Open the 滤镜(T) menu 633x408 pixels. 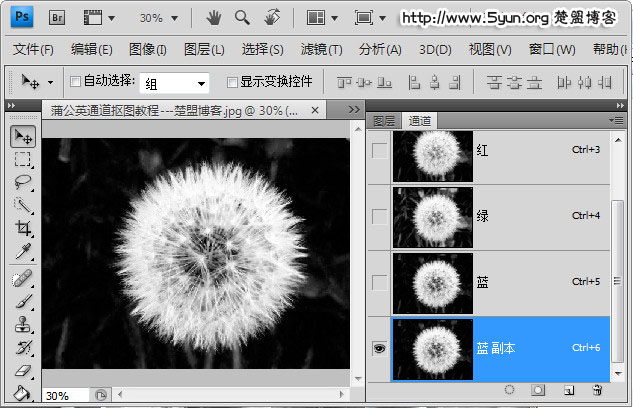pos(321,50)
